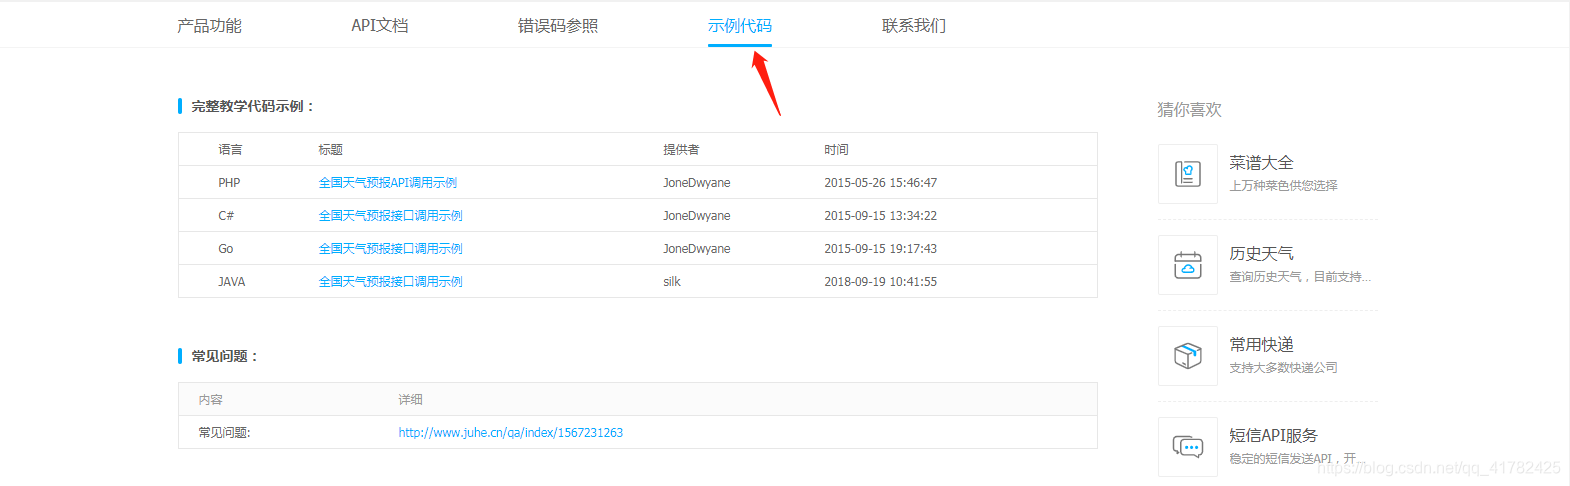Open the 历史天气 recommendation title
Screen dimensions: 1570x486
[x=1261, y=254]
